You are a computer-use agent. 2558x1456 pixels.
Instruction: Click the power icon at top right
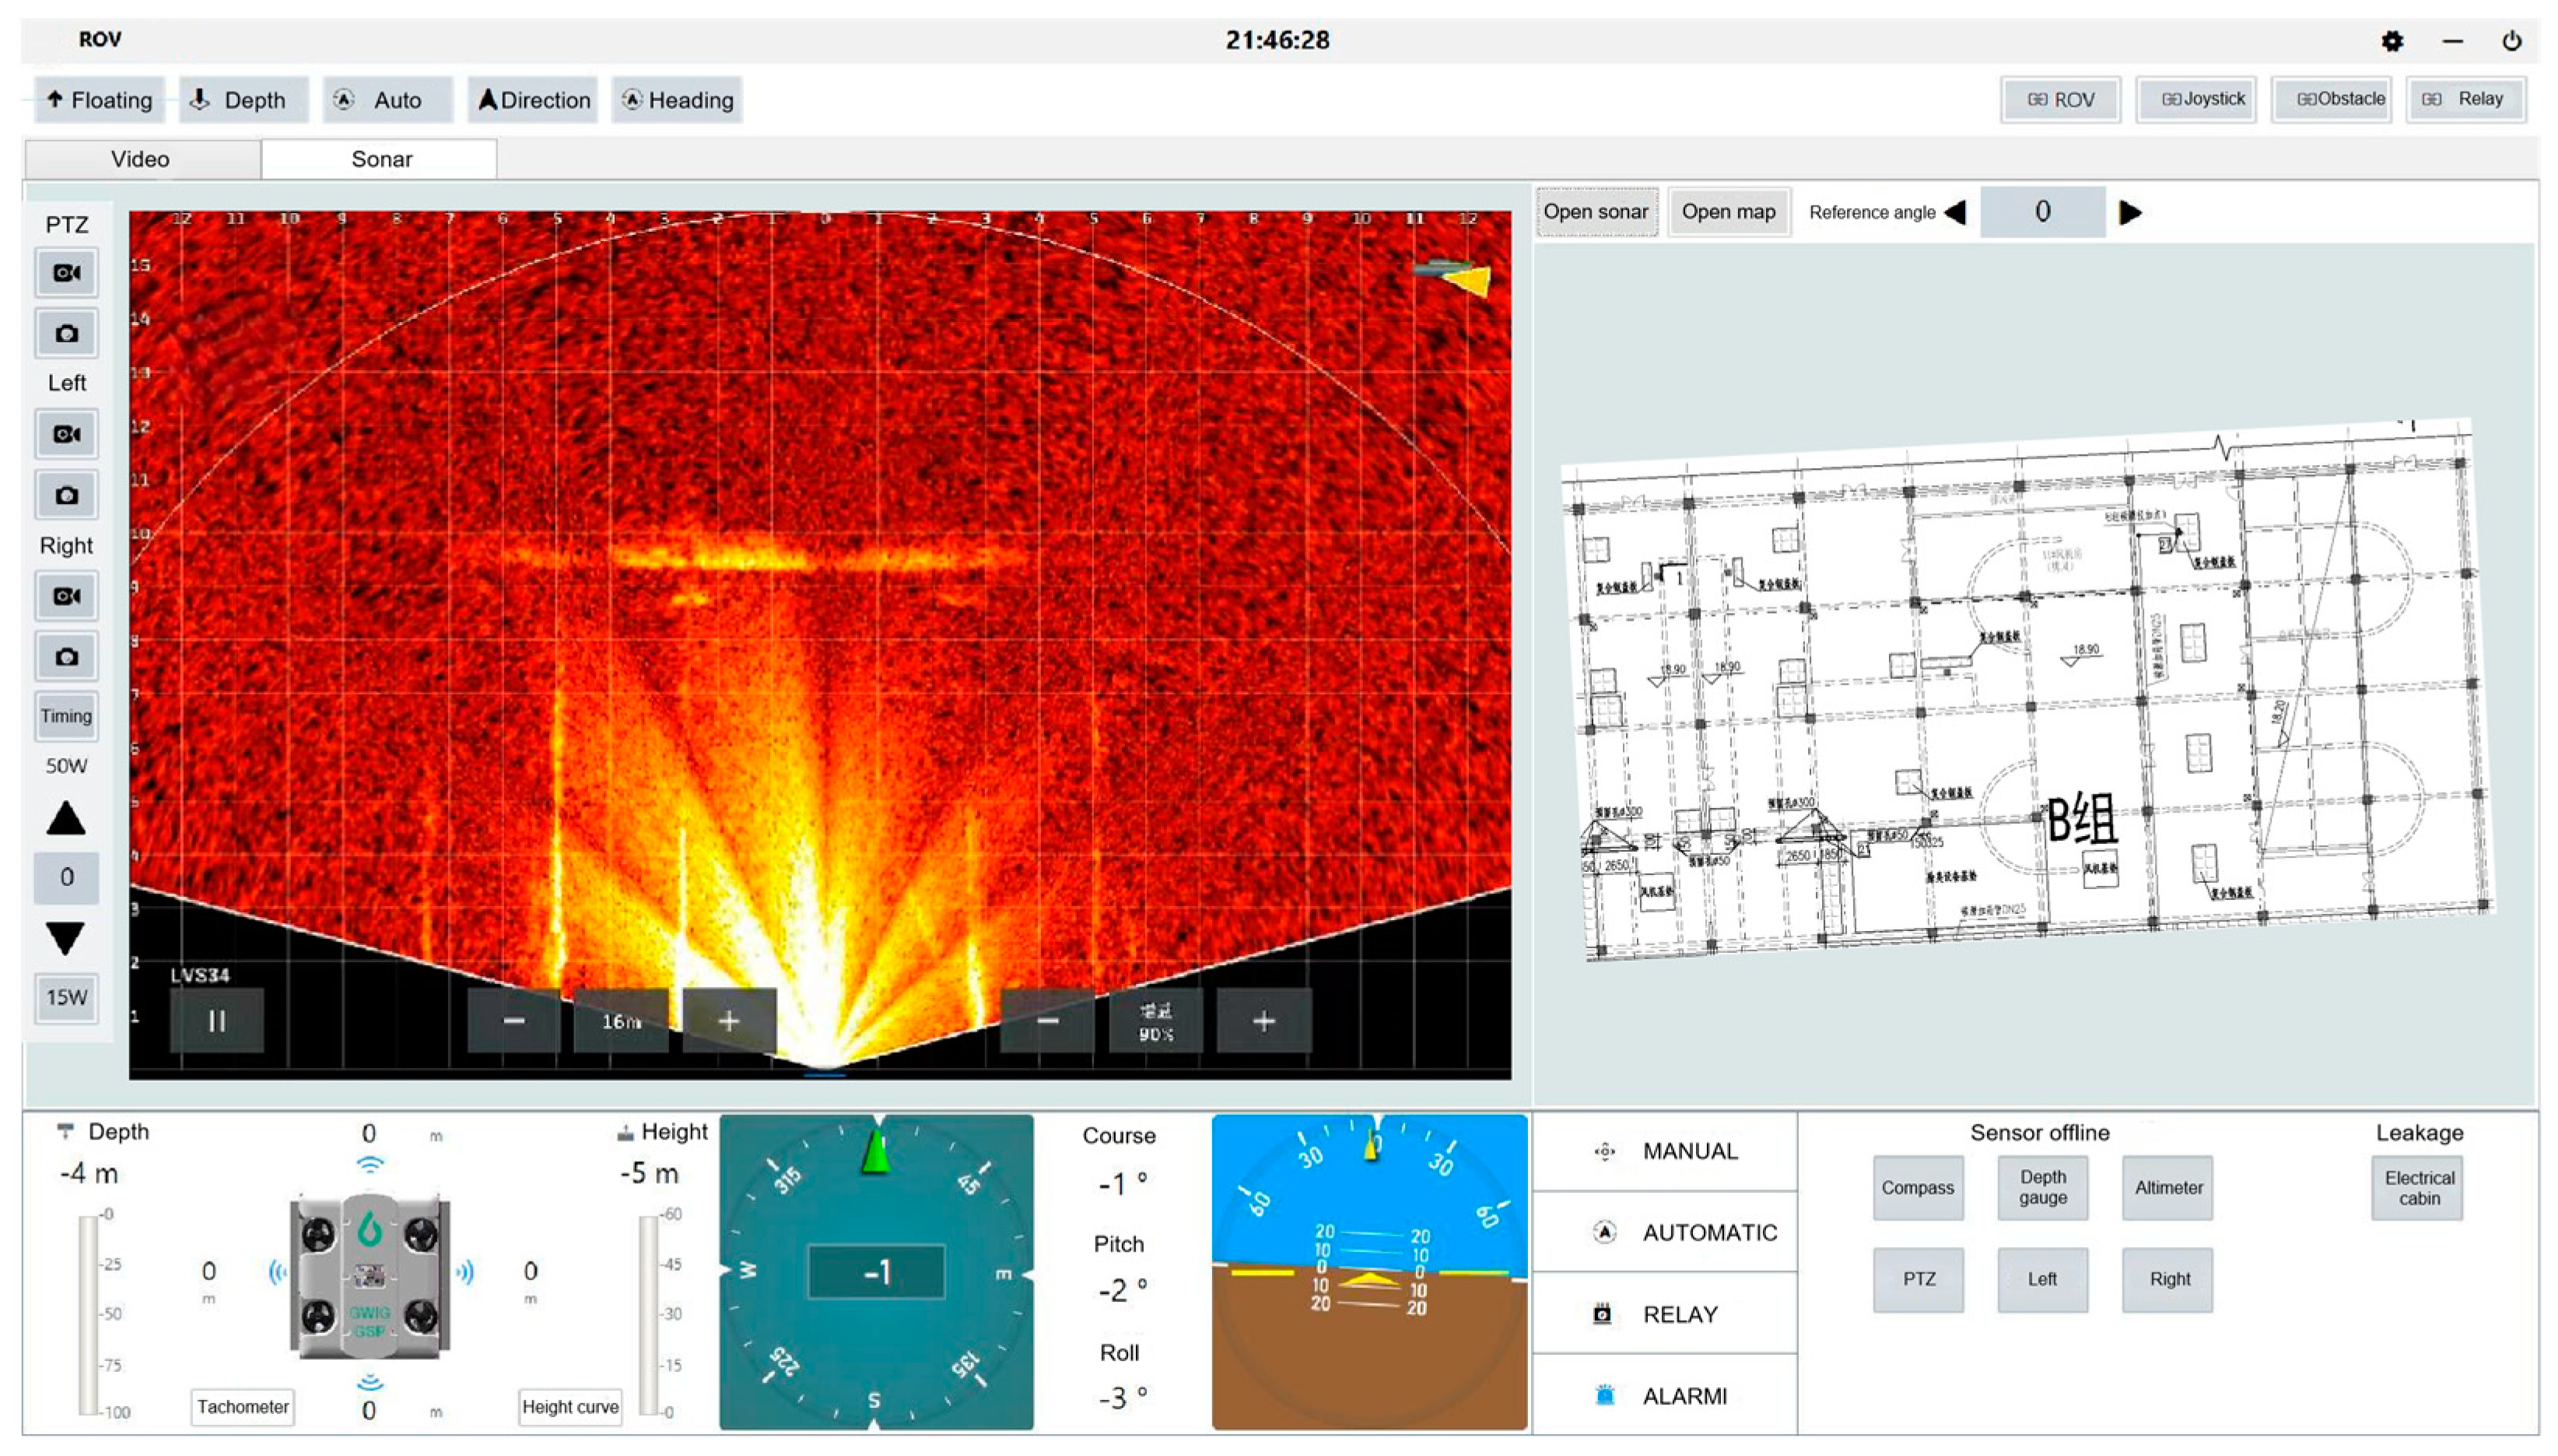(2511, 41)
